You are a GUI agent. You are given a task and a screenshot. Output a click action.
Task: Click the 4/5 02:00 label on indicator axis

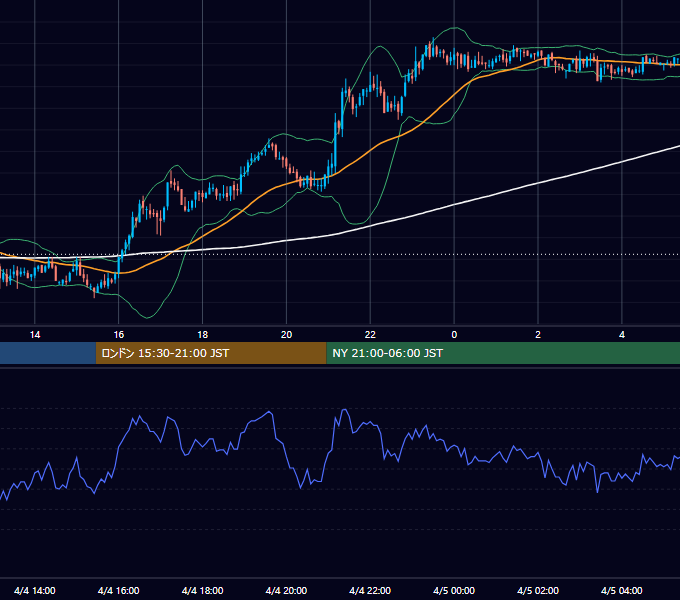[538, 590]
